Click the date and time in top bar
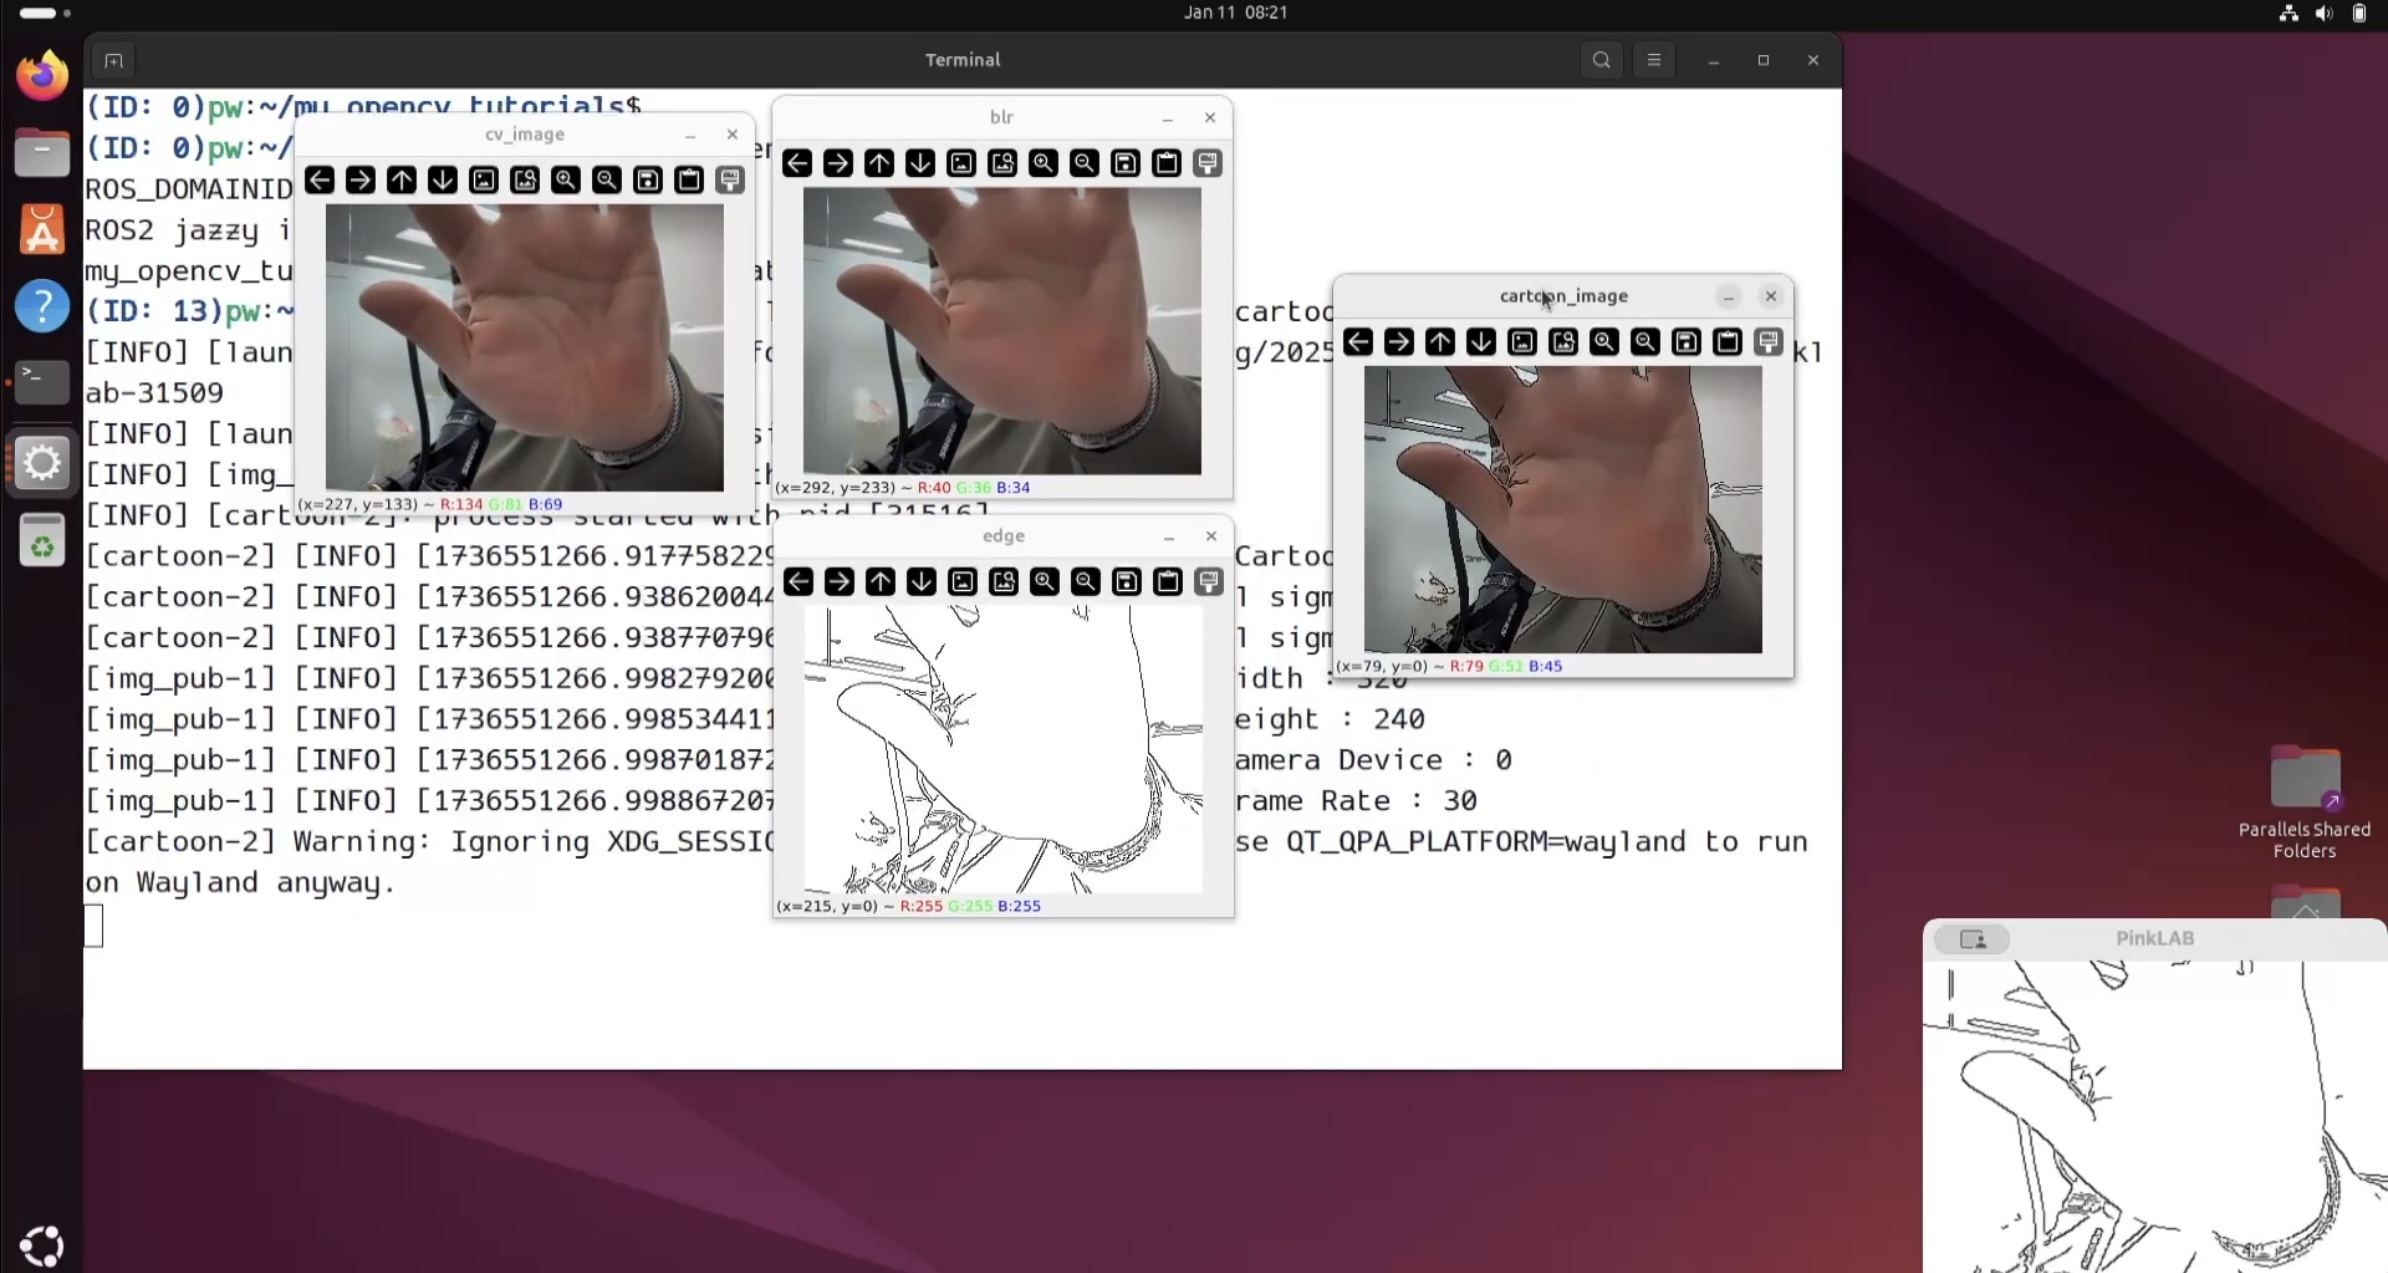The height and width of the screenshot is (1273, 2388). point(1235,12)
